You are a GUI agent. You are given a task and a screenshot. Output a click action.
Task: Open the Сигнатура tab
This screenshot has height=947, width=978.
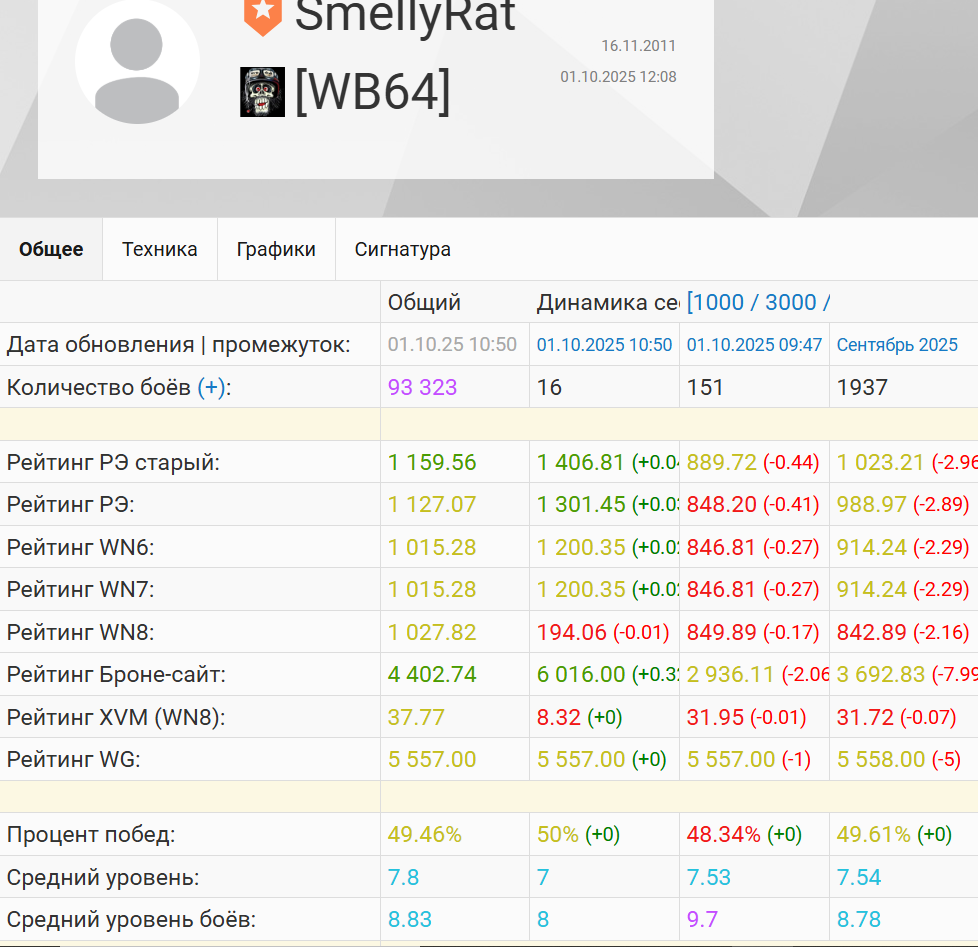coord(402,249)
